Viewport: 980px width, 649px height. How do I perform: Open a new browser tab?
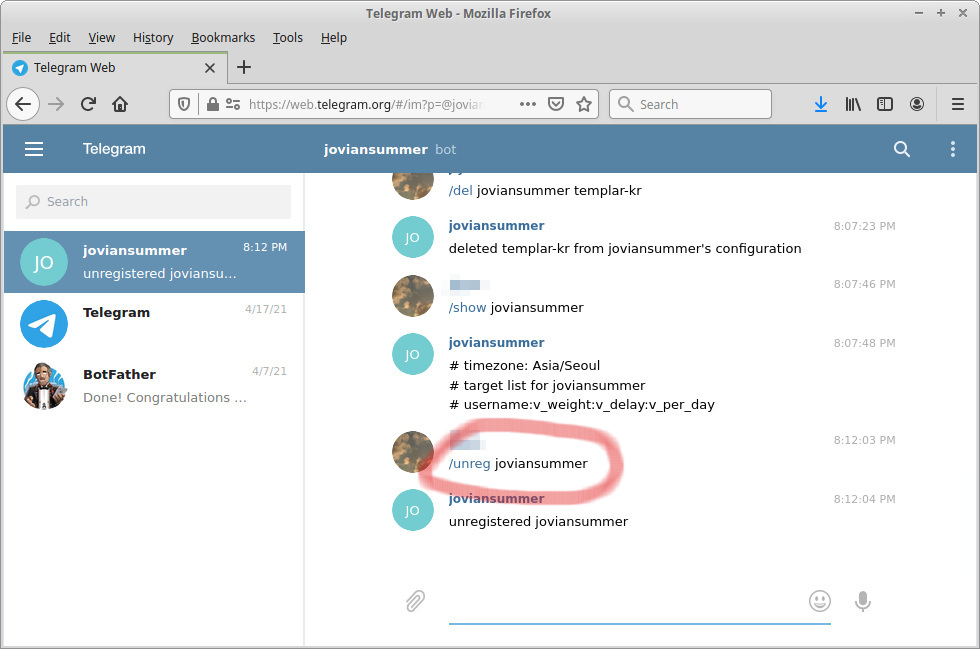pyautogui.click(x=244, y=67)
